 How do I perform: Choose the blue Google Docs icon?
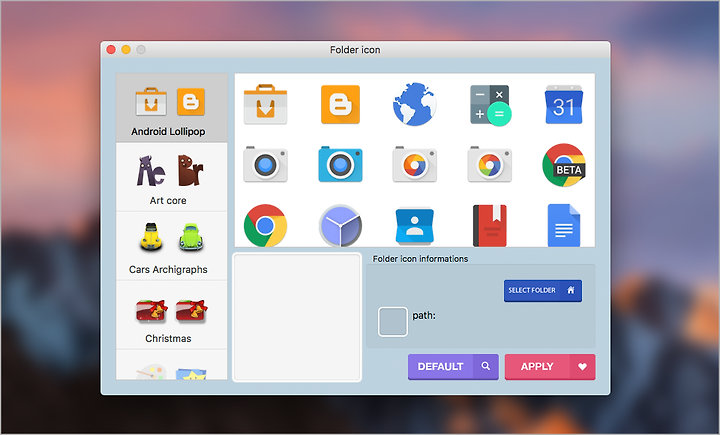click(564, 226)
